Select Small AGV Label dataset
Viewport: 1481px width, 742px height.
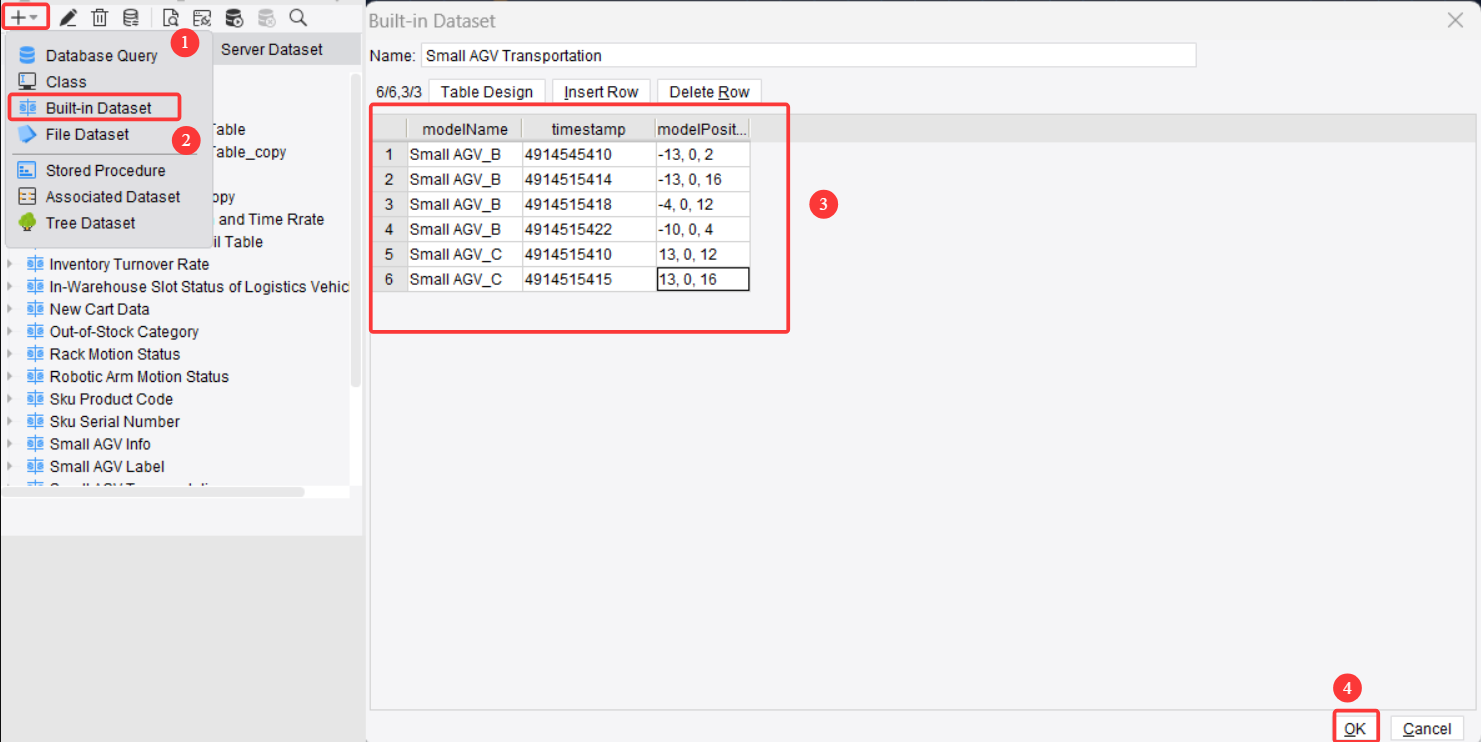[107, 467]
